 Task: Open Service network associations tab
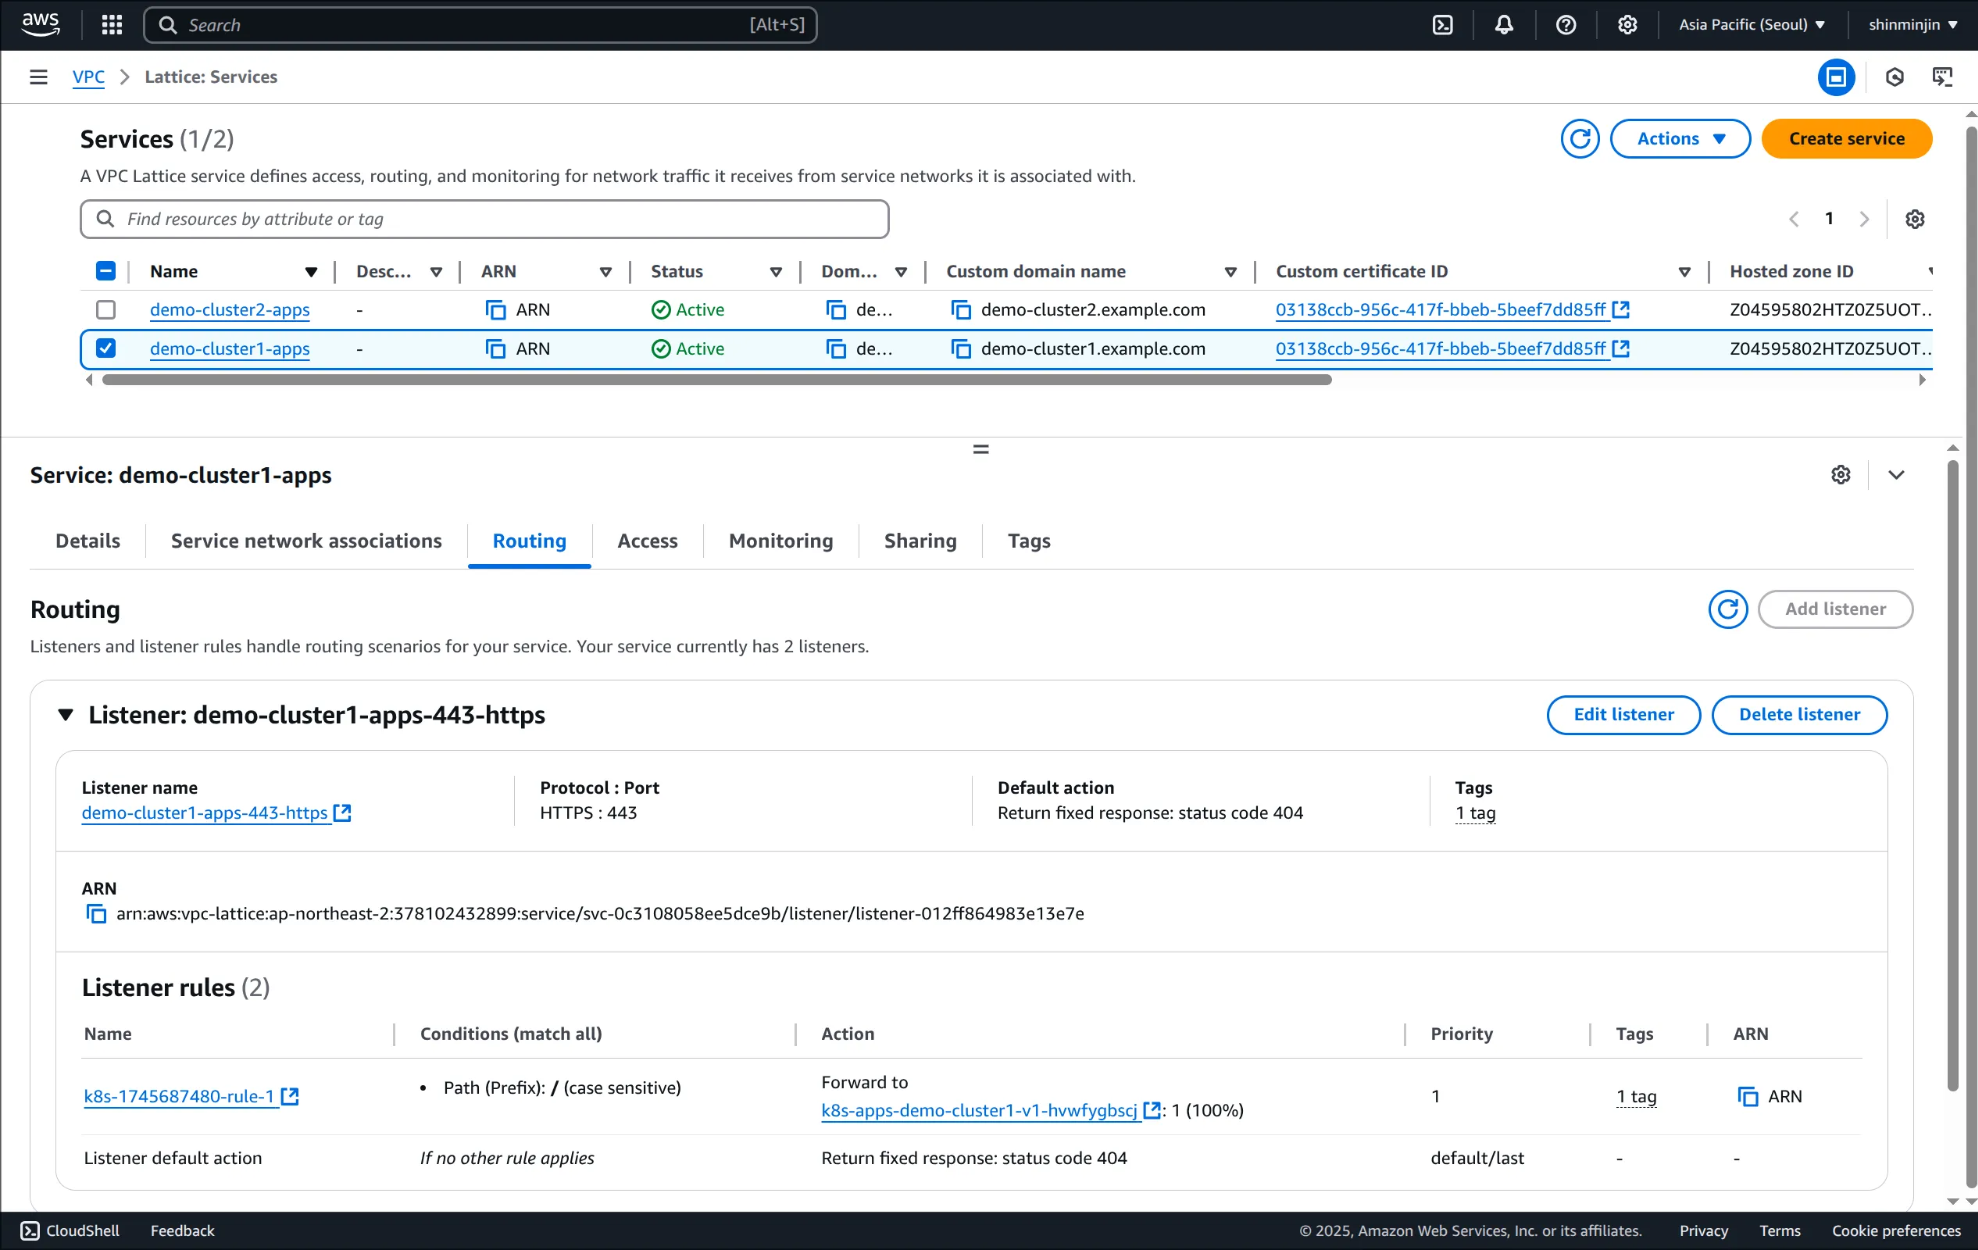(x=306, y=541)
